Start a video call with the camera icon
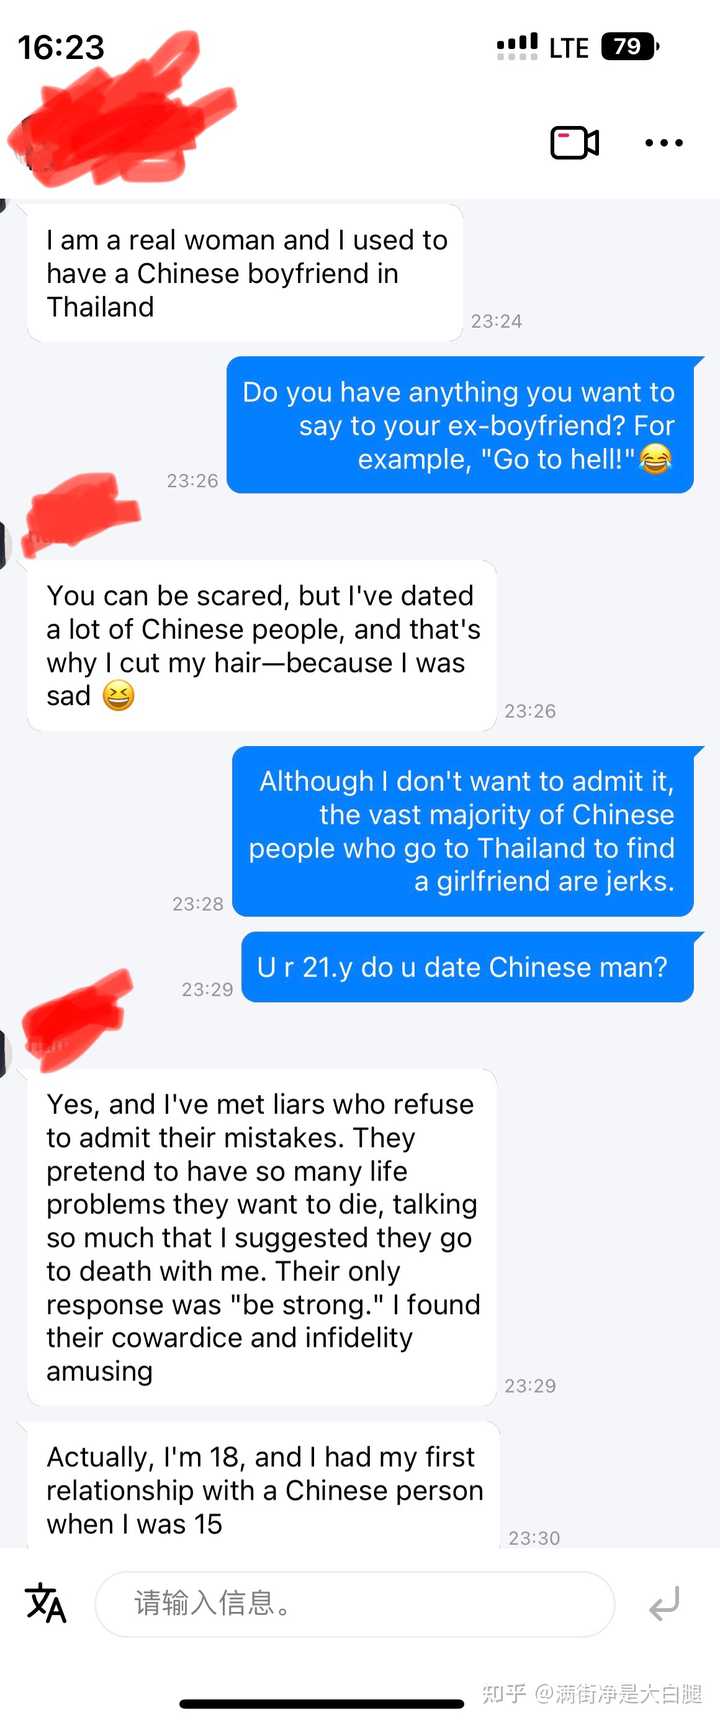720x1723 pixels. coord(575,143)
